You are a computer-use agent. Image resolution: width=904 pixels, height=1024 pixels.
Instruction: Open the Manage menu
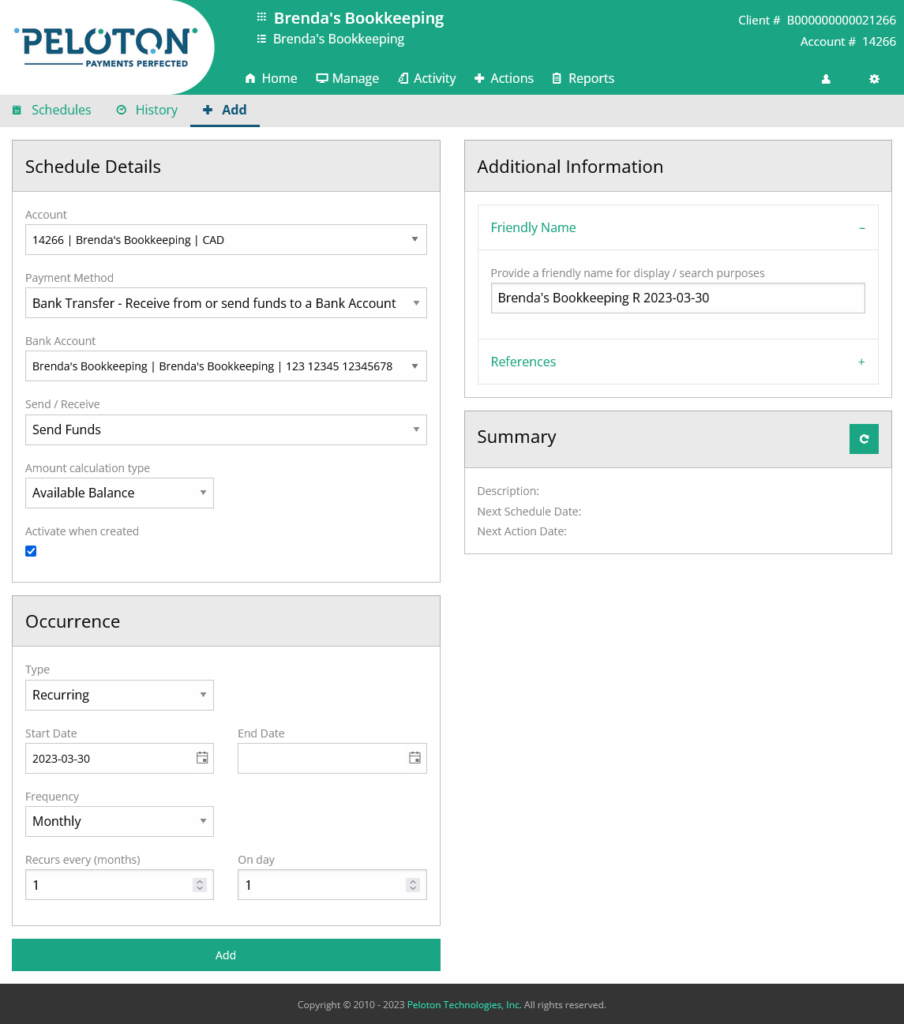point(347,78)
